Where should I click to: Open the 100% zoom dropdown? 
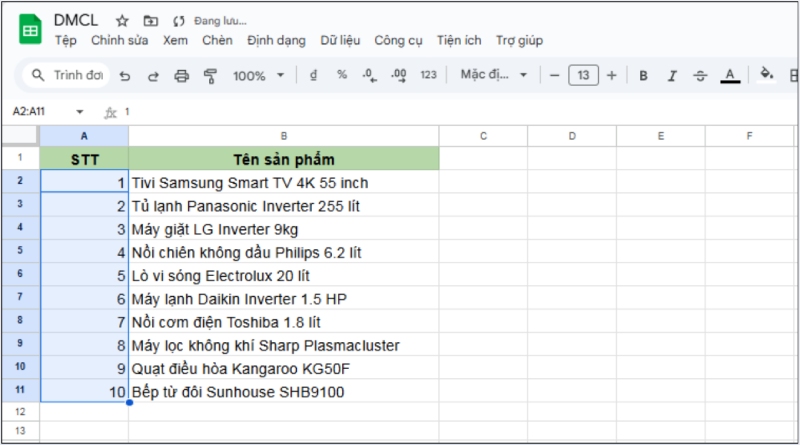pyautogui.click(x=258, y=75)
